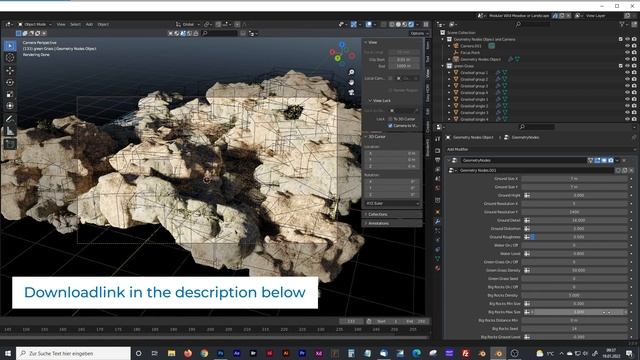Open Firefox from the Windows taskbar
Image resolution: width=640 pixels, height=360 pixels.
(188, 353)
